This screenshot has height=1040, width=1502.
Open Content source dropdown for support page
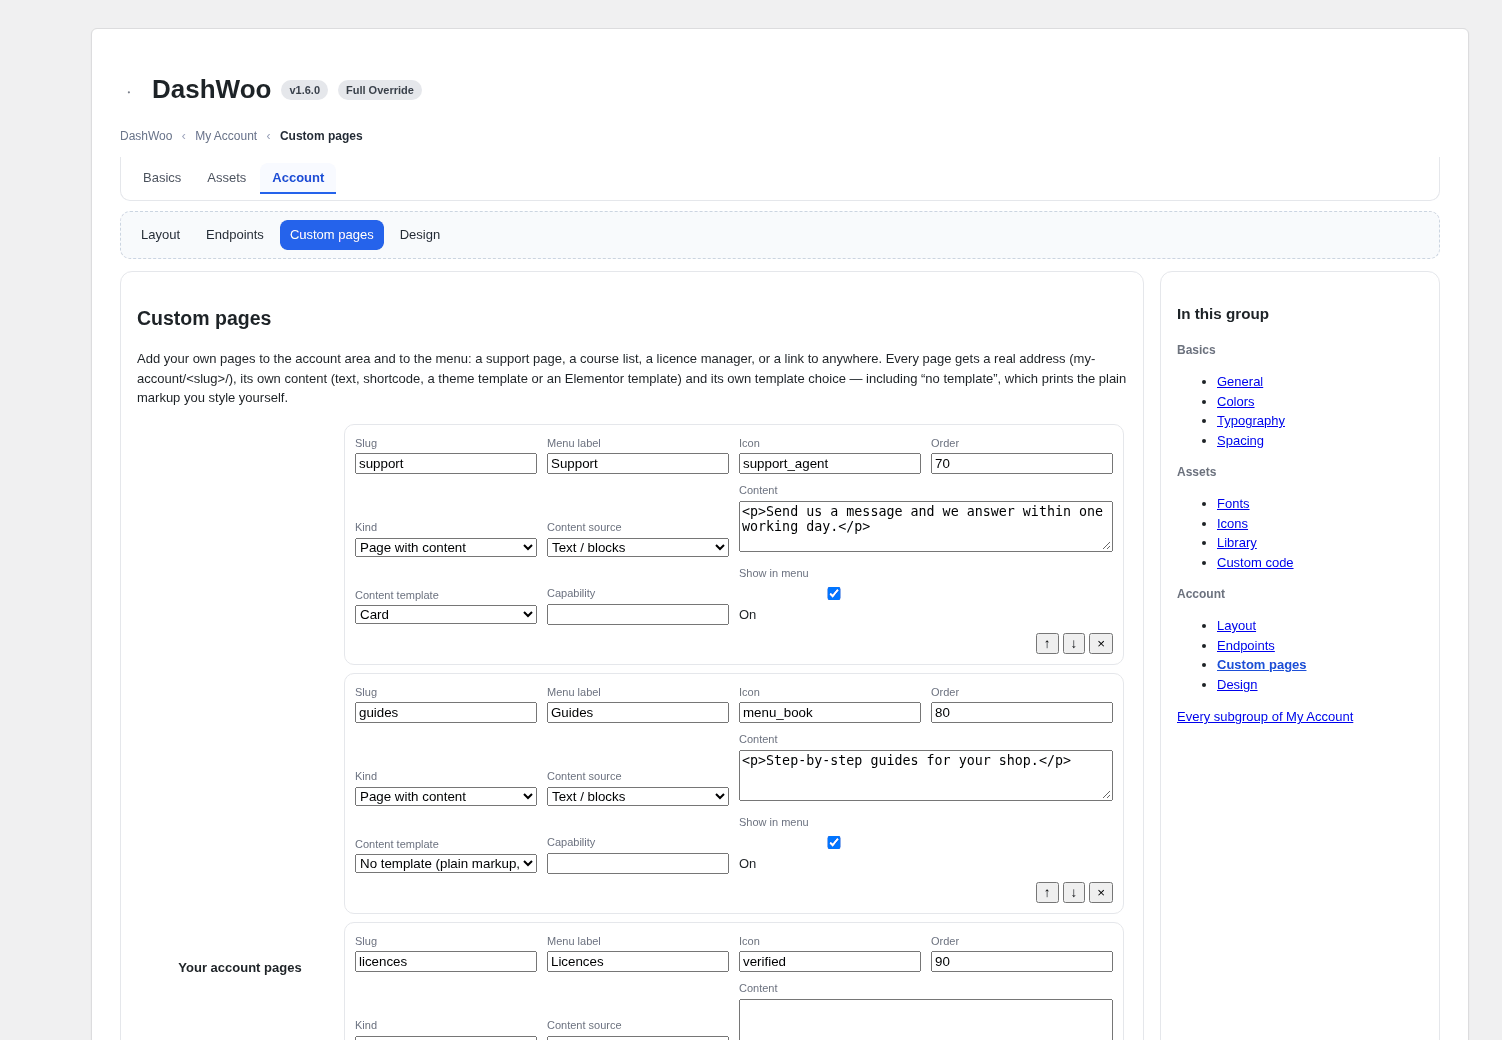(638, 548)
